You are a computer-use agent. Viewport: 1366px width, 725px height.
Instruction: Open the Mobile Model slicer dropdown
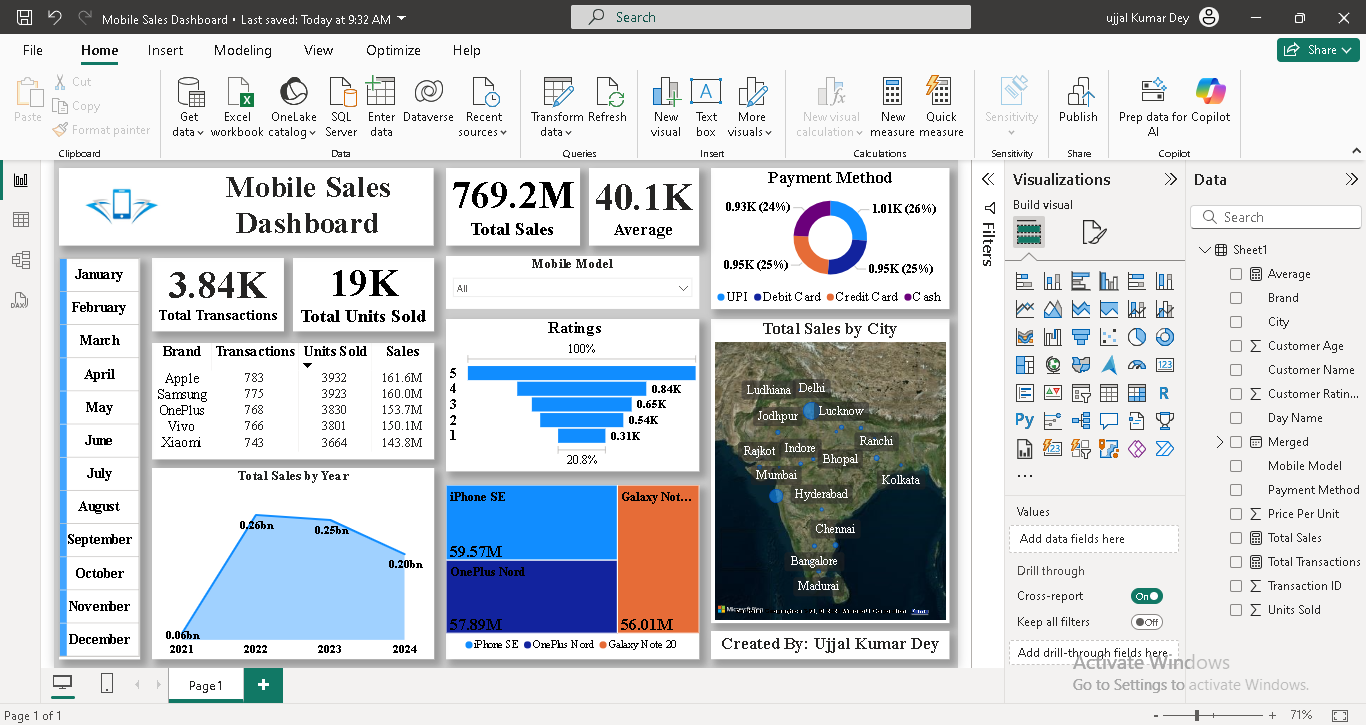tap(683, 288)
